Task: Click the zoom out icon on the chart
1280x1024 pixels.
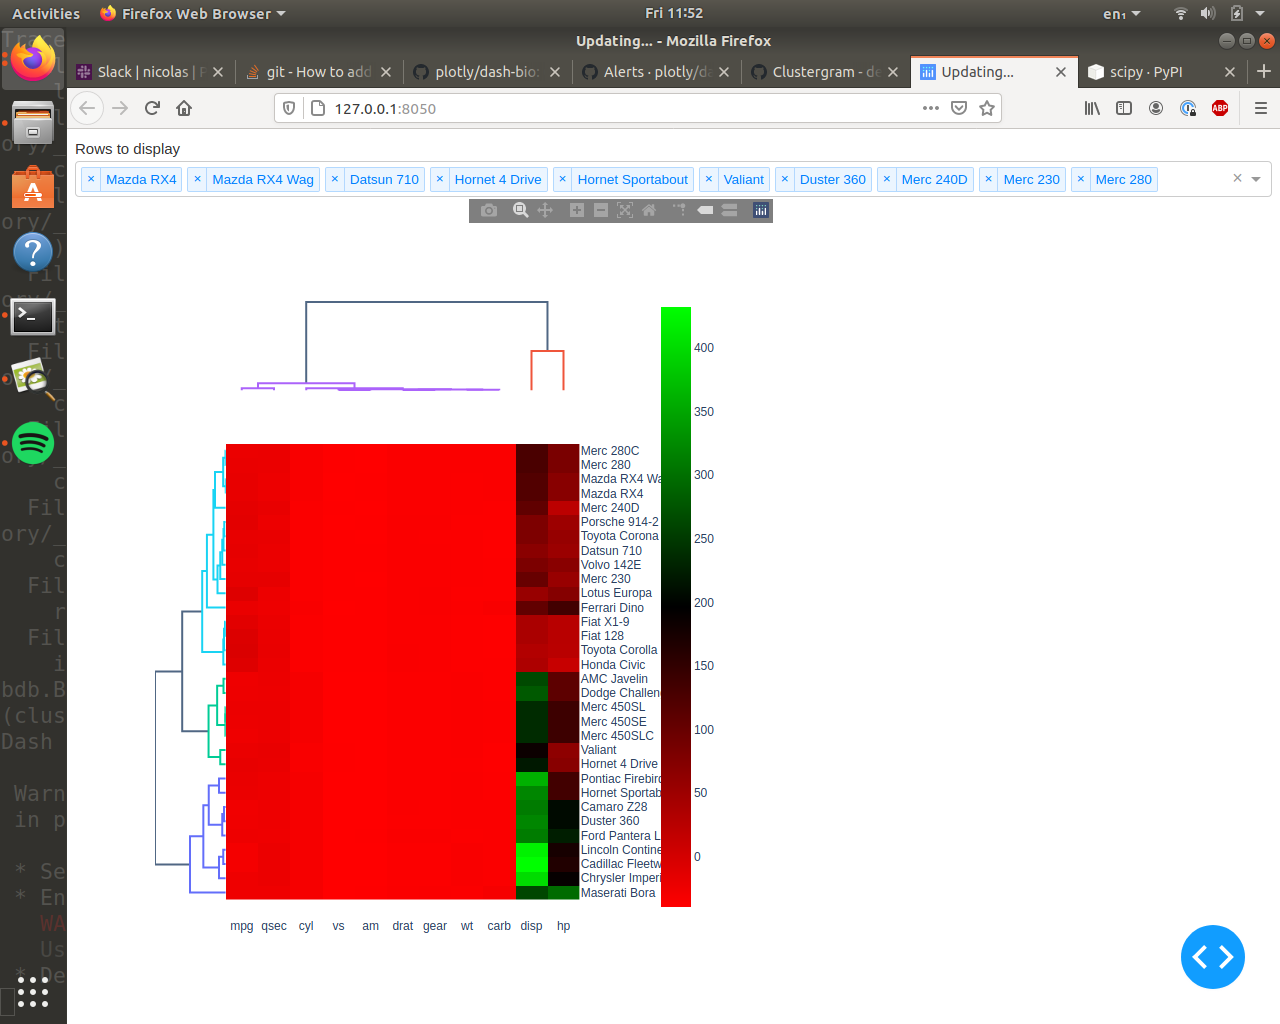Action: tap(601, 210)
